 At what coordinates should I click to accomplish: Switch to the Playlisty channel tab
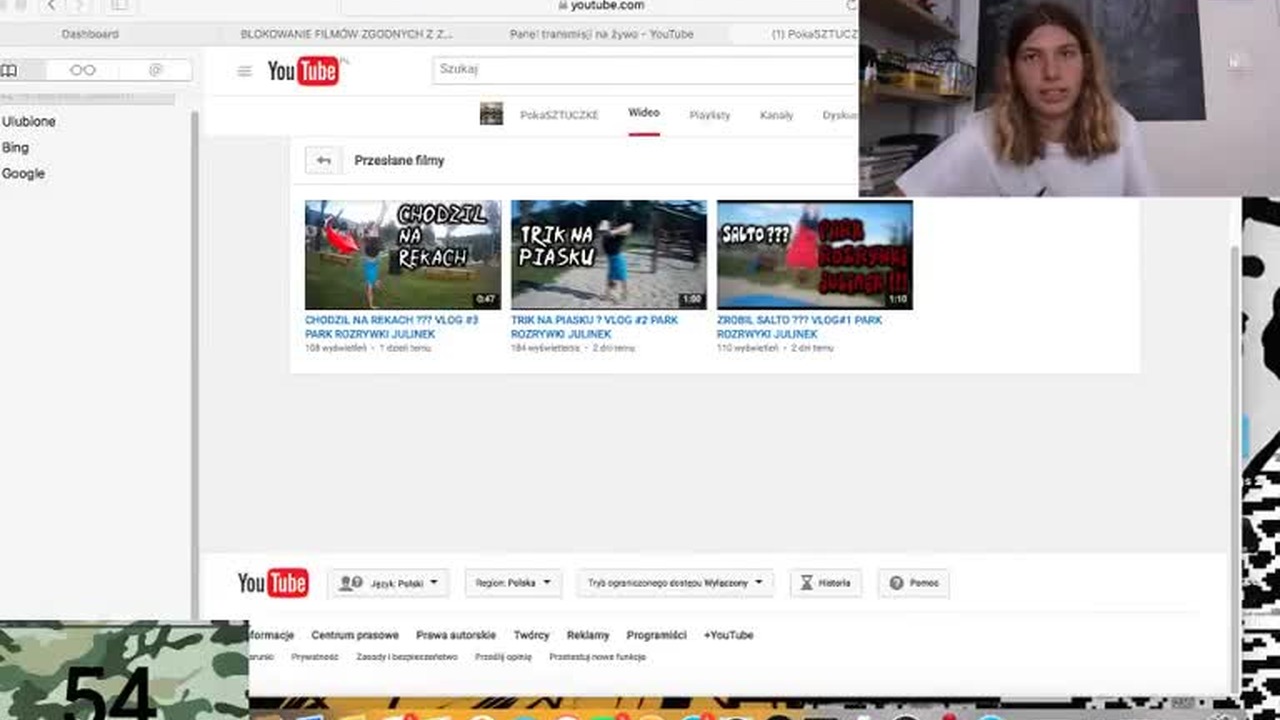click(710, 115)
